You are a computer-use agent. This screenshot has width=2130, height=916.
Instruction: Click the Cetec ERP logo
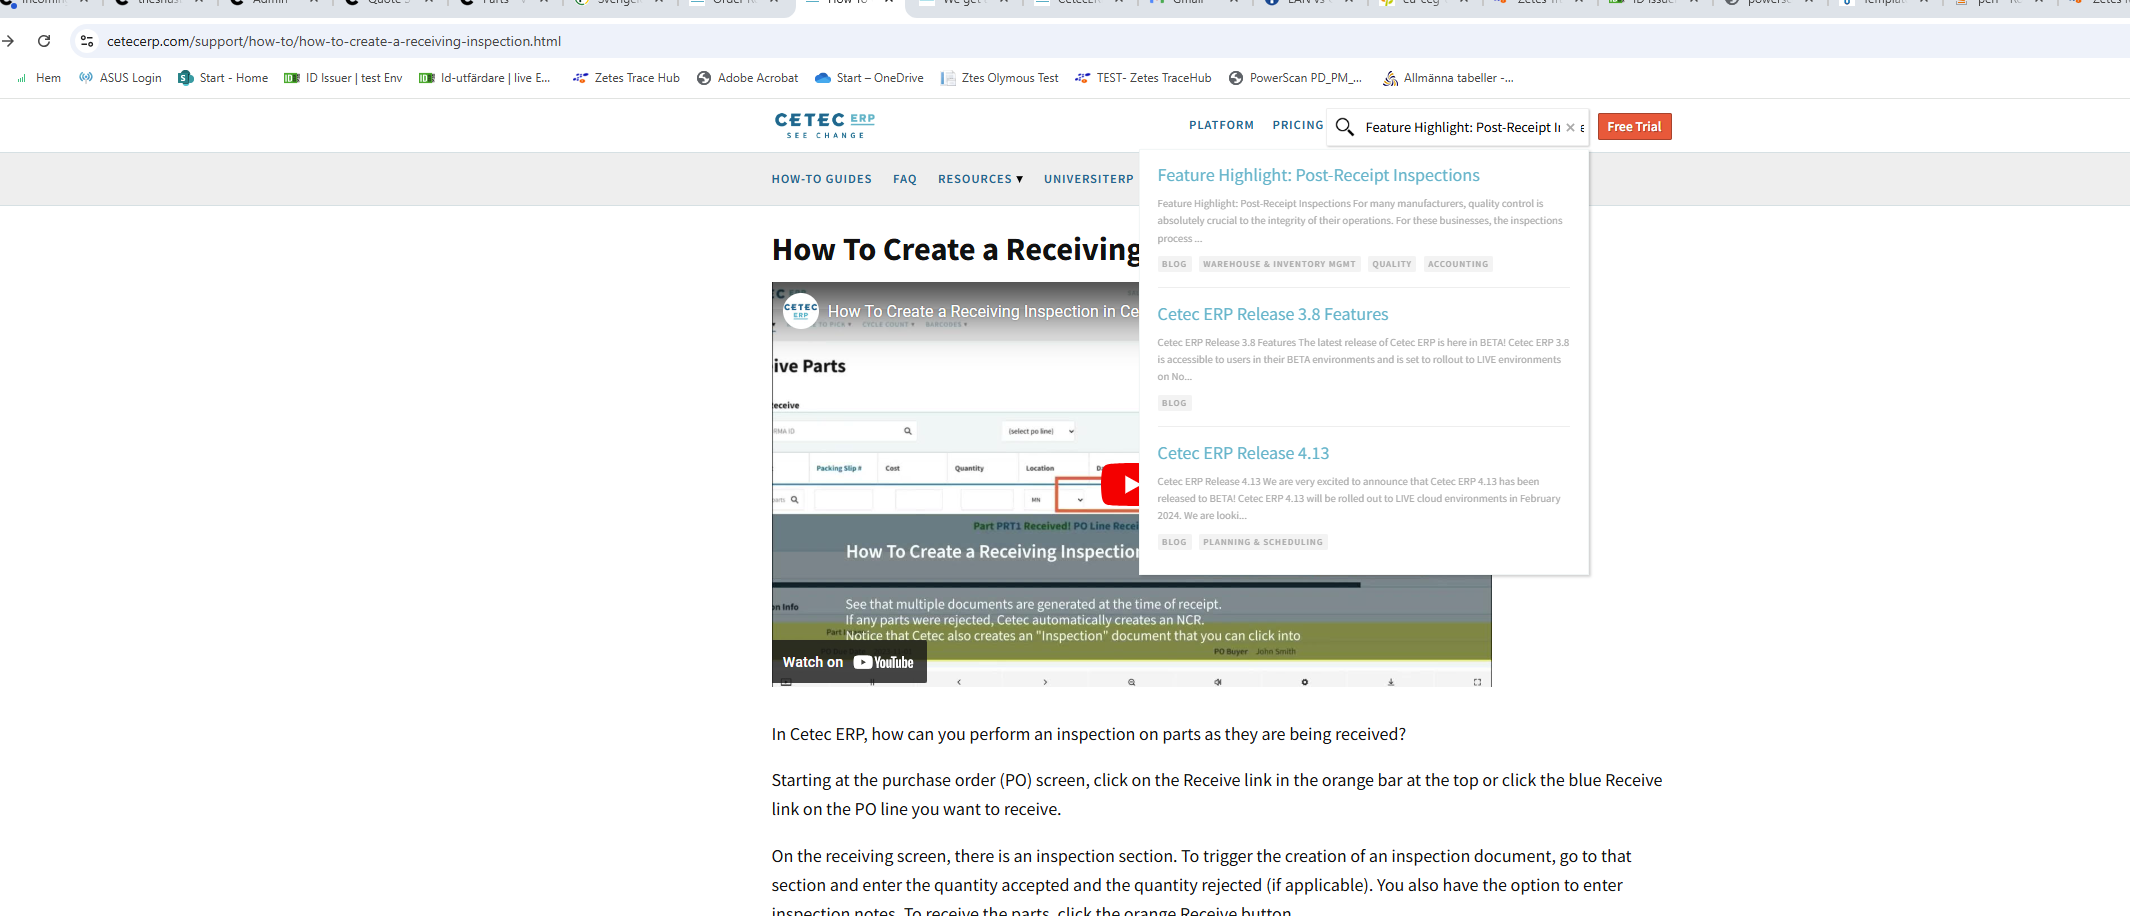[x=824, y=125]
